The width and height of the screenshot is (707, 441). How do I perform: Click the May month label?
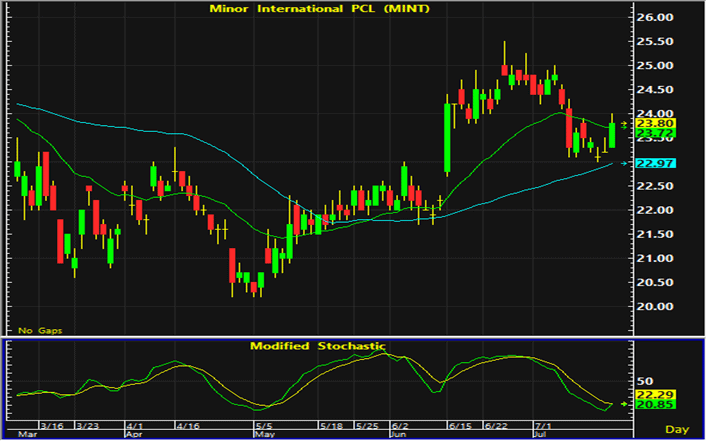point(264,435)
